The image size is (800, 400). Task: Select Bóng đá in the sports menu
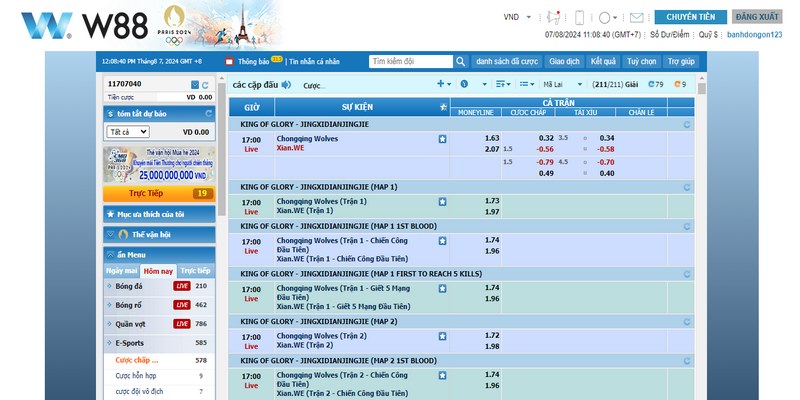pos(131,286)
